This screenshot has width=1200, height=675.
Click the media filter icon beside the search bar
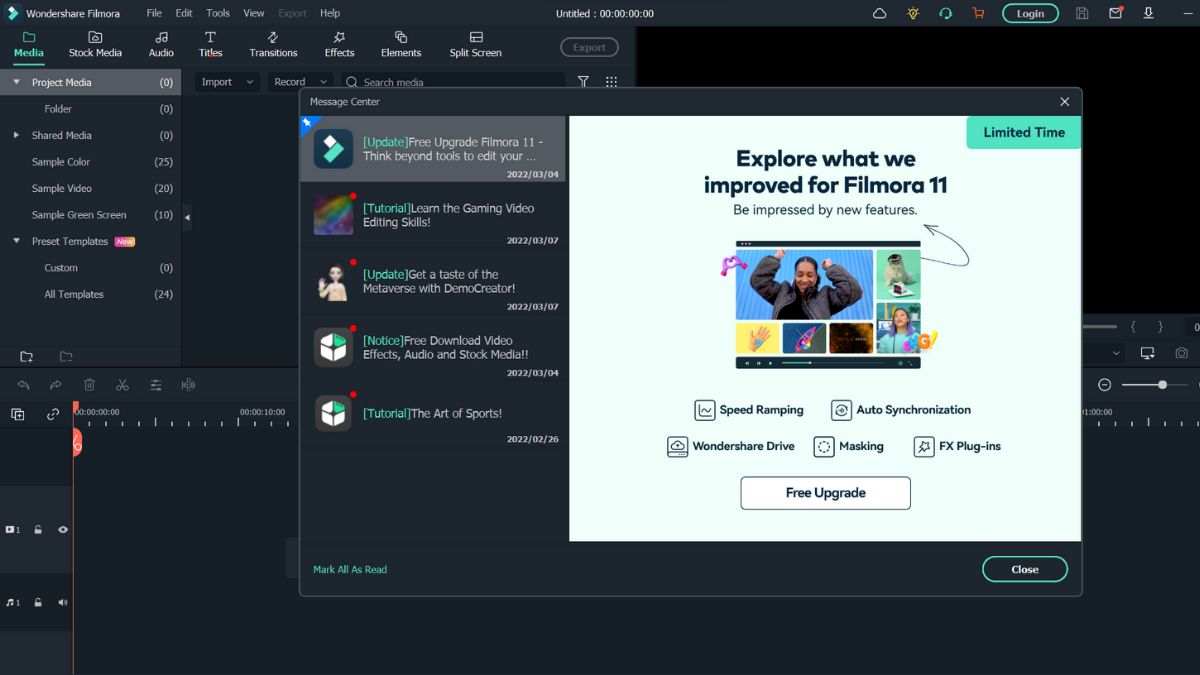(583, 82)
